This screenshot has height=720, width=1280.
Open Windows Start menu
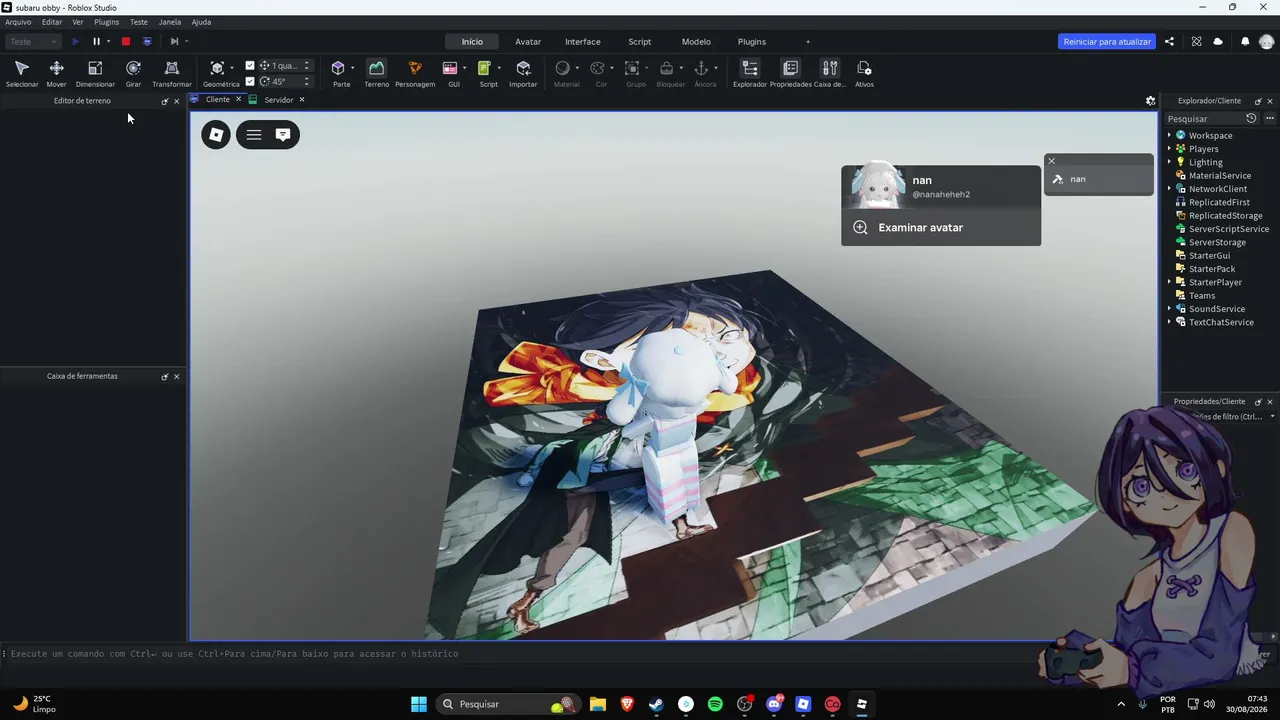click(x=419, y=704)
